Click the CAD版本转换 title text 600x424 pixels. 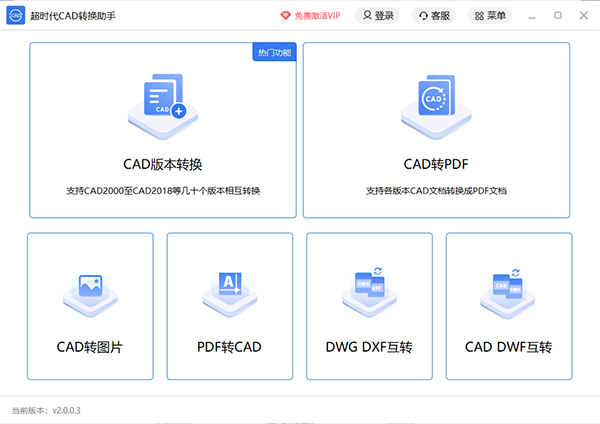tap(162, 164)
